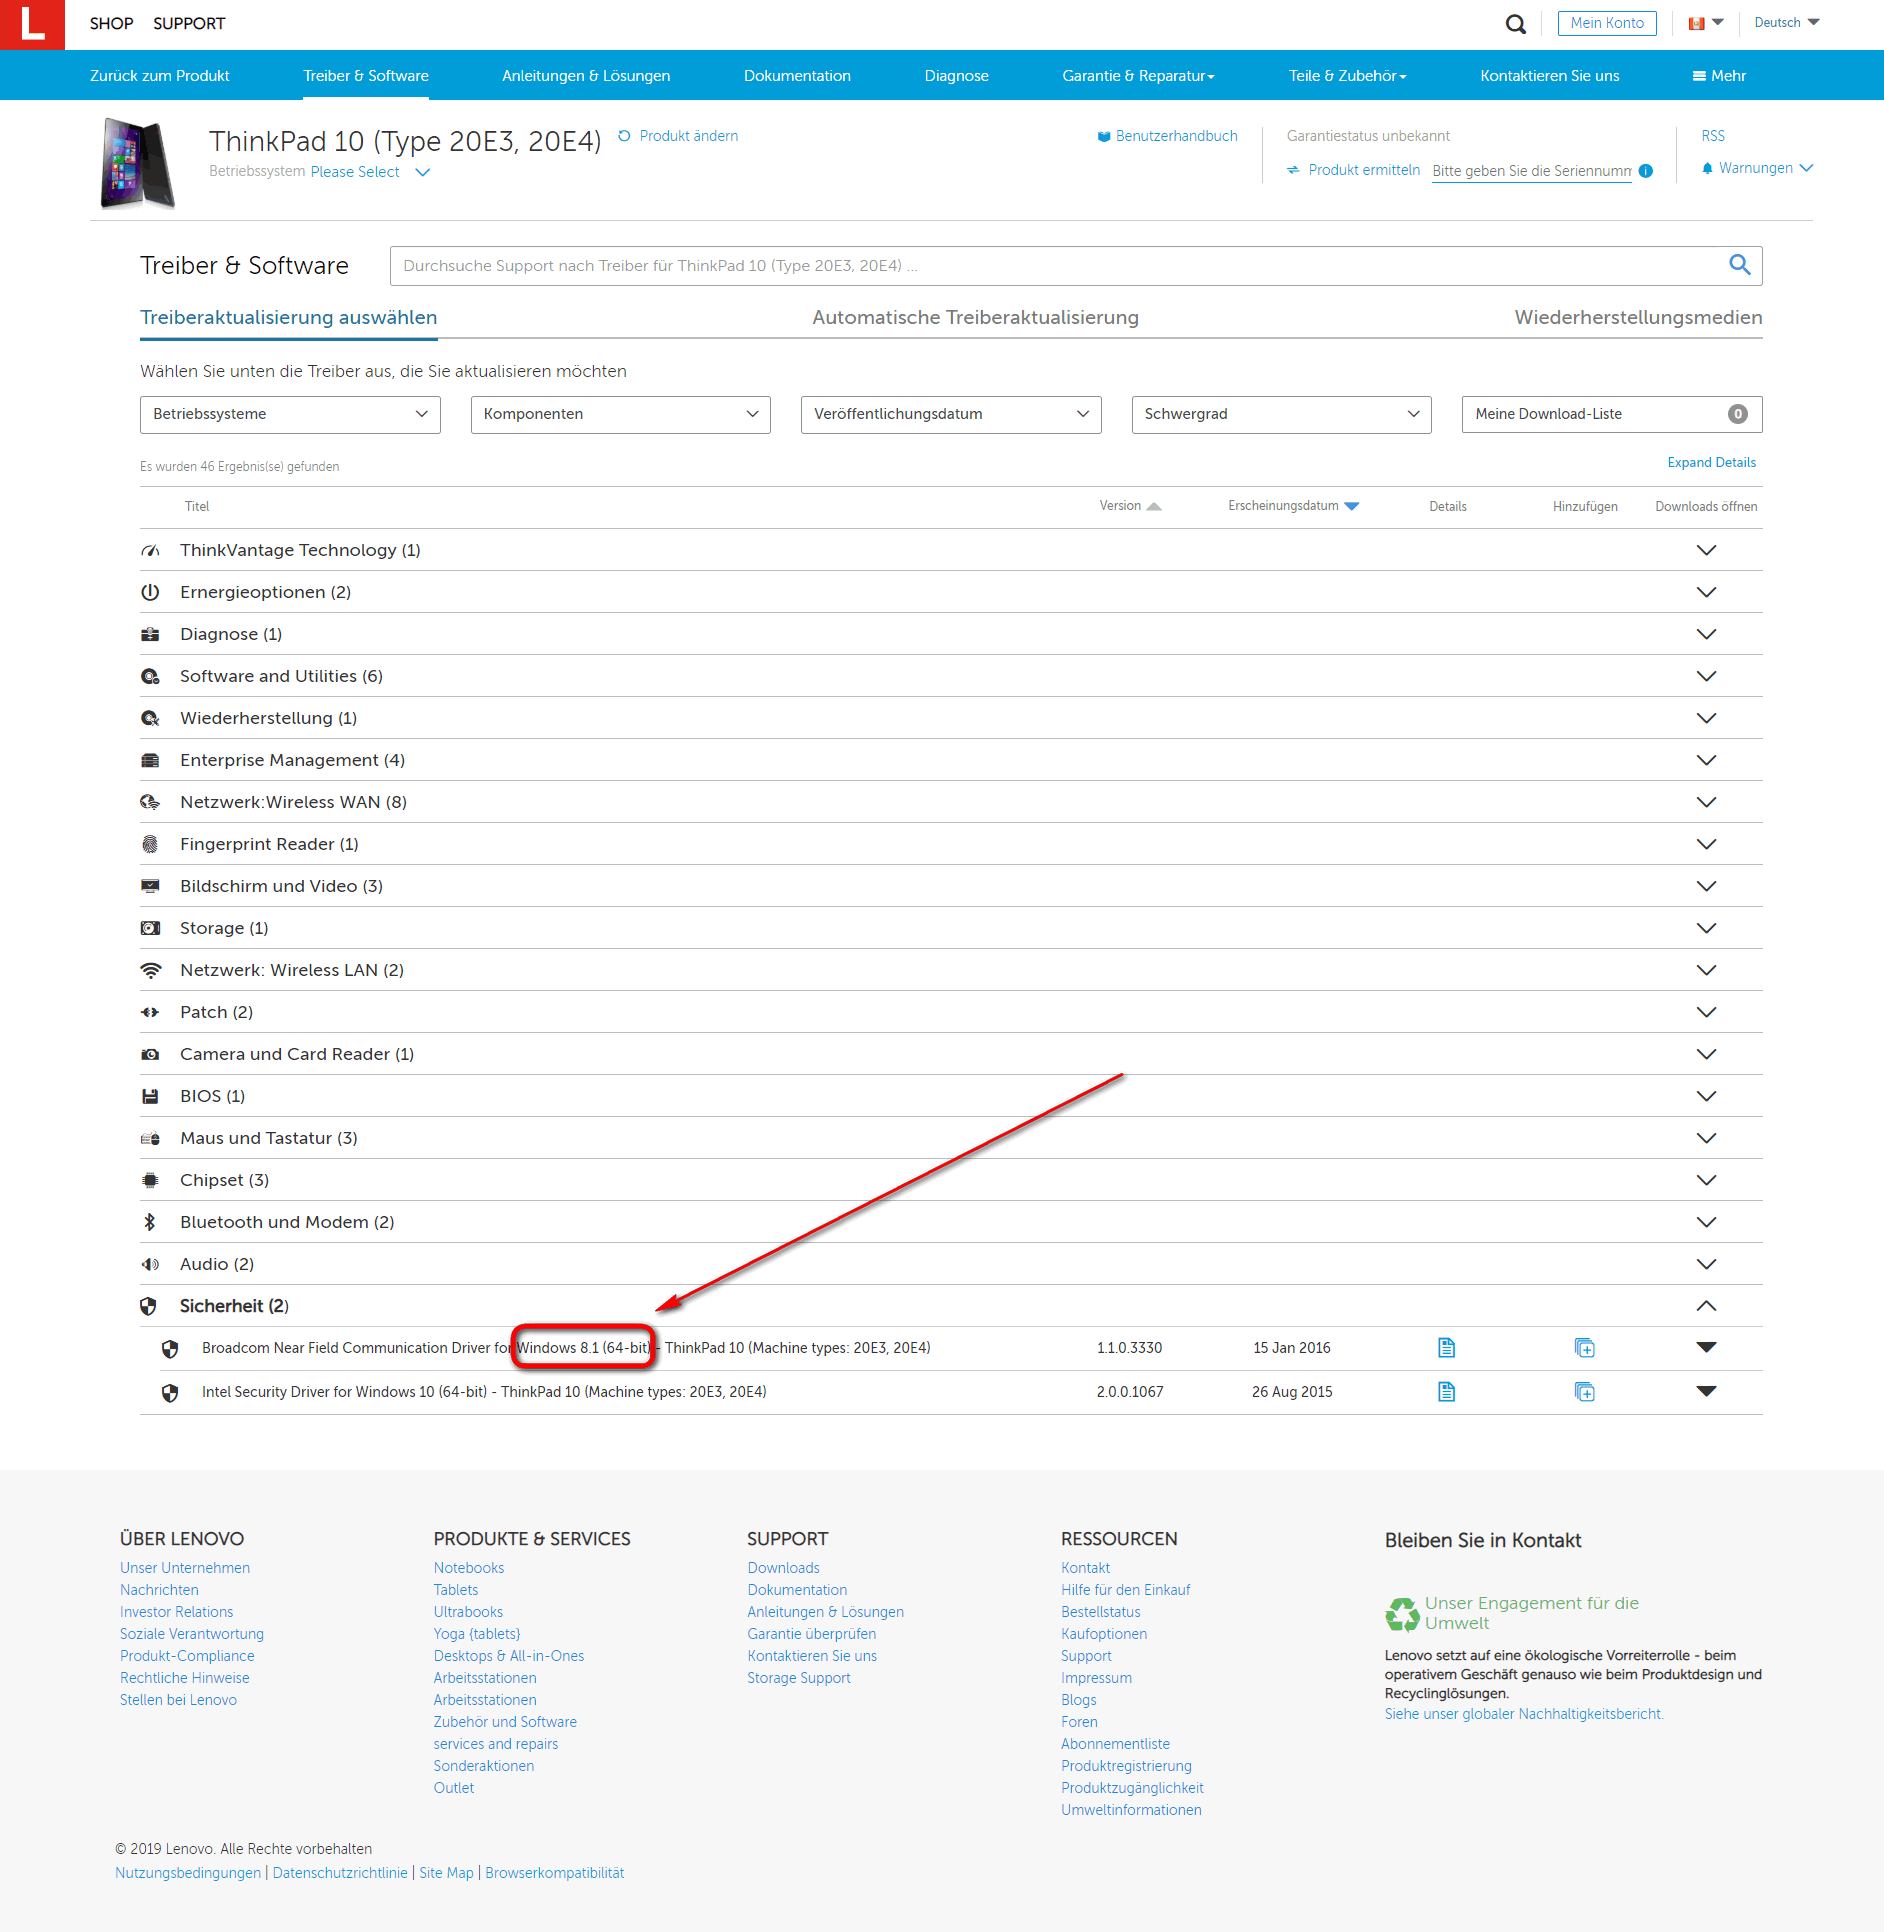
Task: Expand the Bildschirm und Video category
Action: [1706, 886]
